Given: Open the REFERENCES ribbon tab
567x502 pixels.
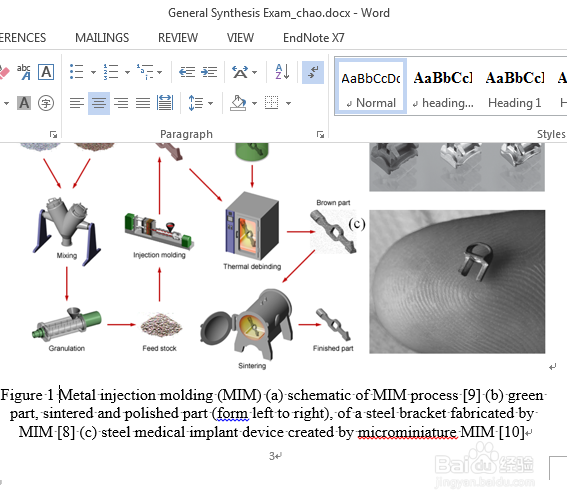Looking at the screenshot, I should pos(23,38).
